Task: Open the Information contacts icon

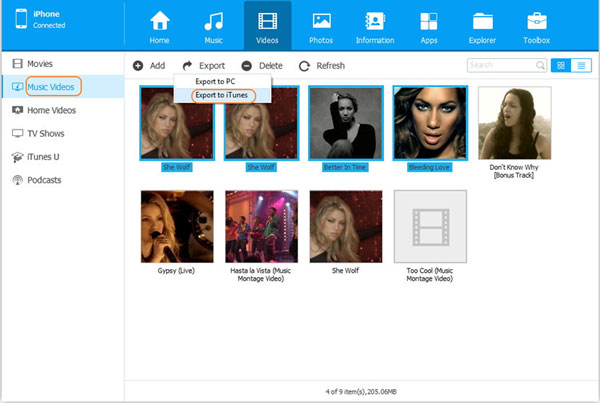Action: [375, 21]
